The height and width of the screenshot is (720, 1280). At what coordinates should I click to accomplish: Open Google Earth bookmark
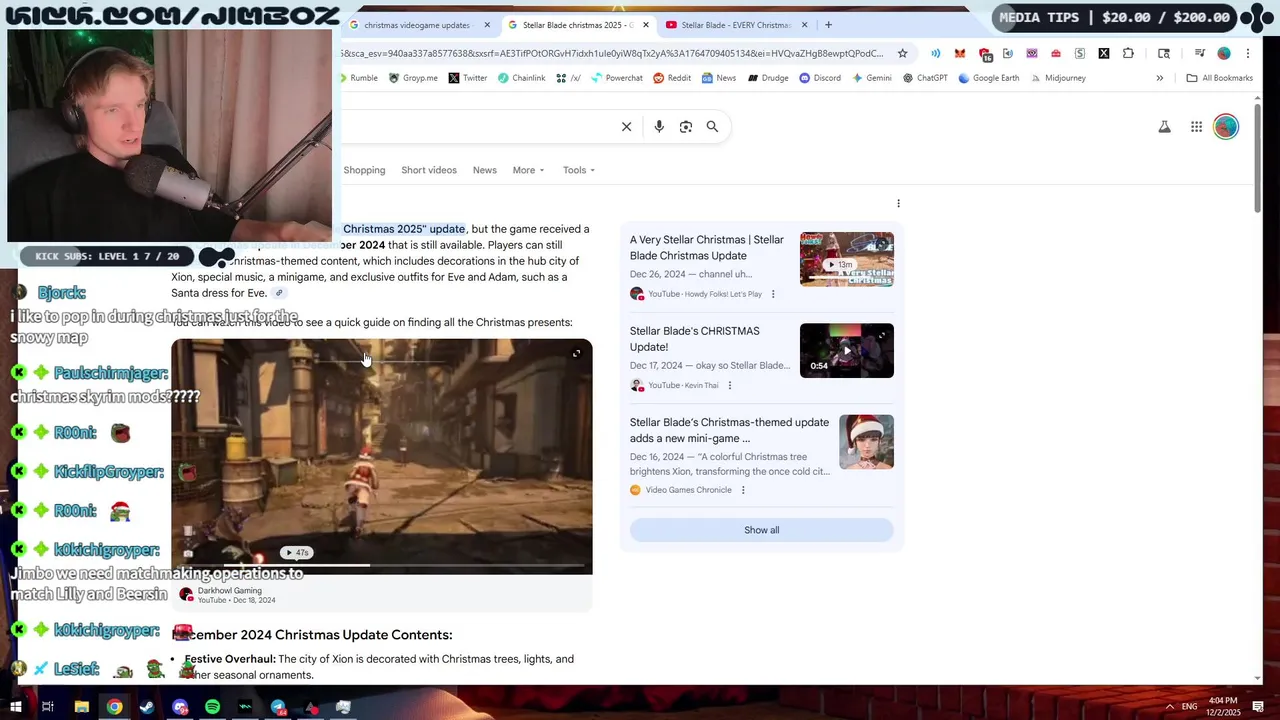coord(988,78)
